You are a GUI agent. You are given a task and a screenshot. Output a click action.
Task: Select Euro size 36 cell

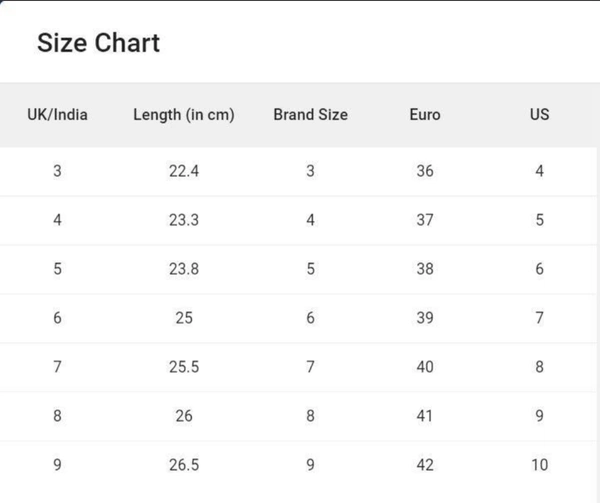[425, 171]
